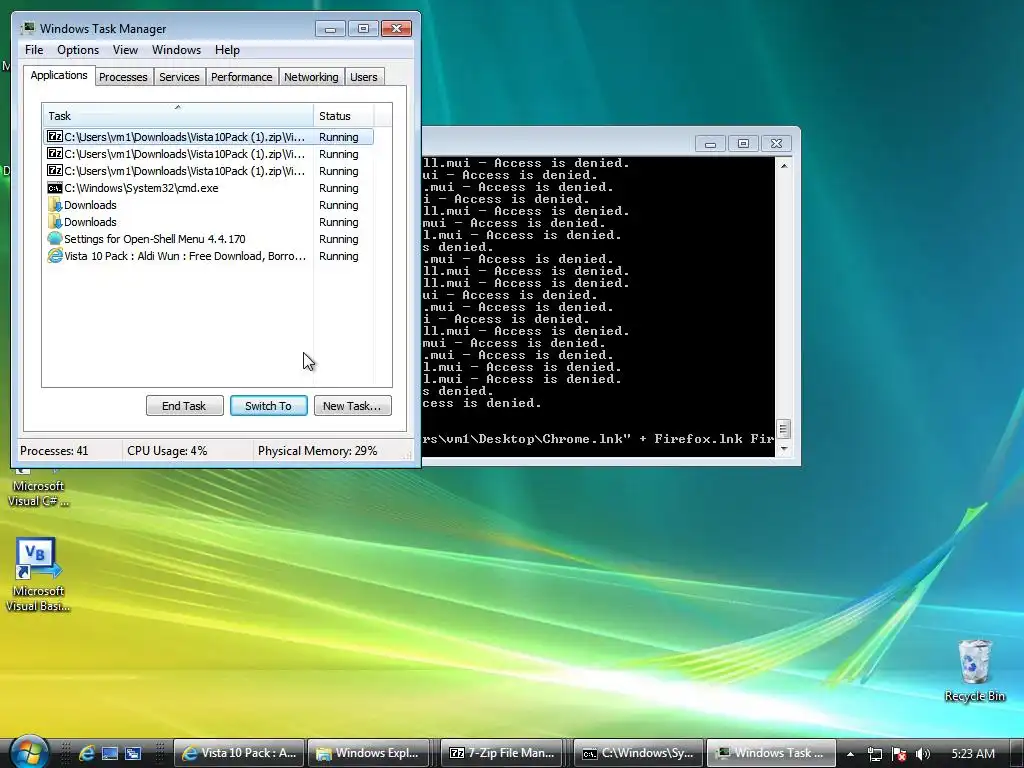Open the Windows Start orb
Image resolution: width=1024 pixels, height=768 pixels.
[x=29, y=752]
